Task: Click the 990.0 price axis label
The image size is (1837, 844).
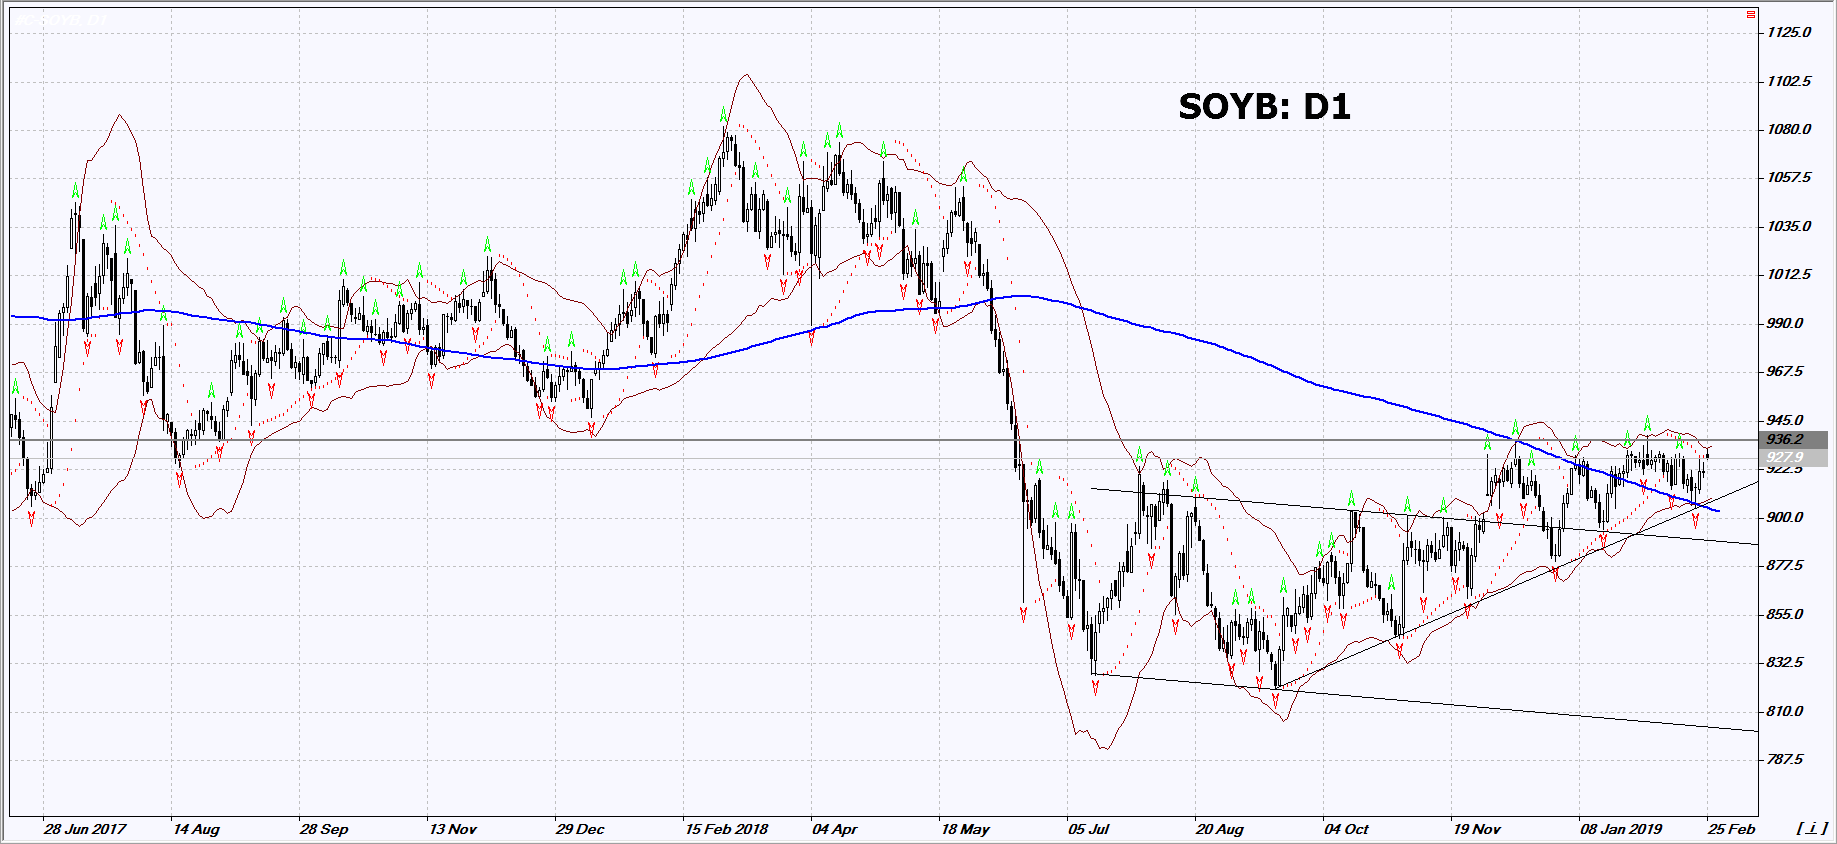Action: [x=1785, y=323]
